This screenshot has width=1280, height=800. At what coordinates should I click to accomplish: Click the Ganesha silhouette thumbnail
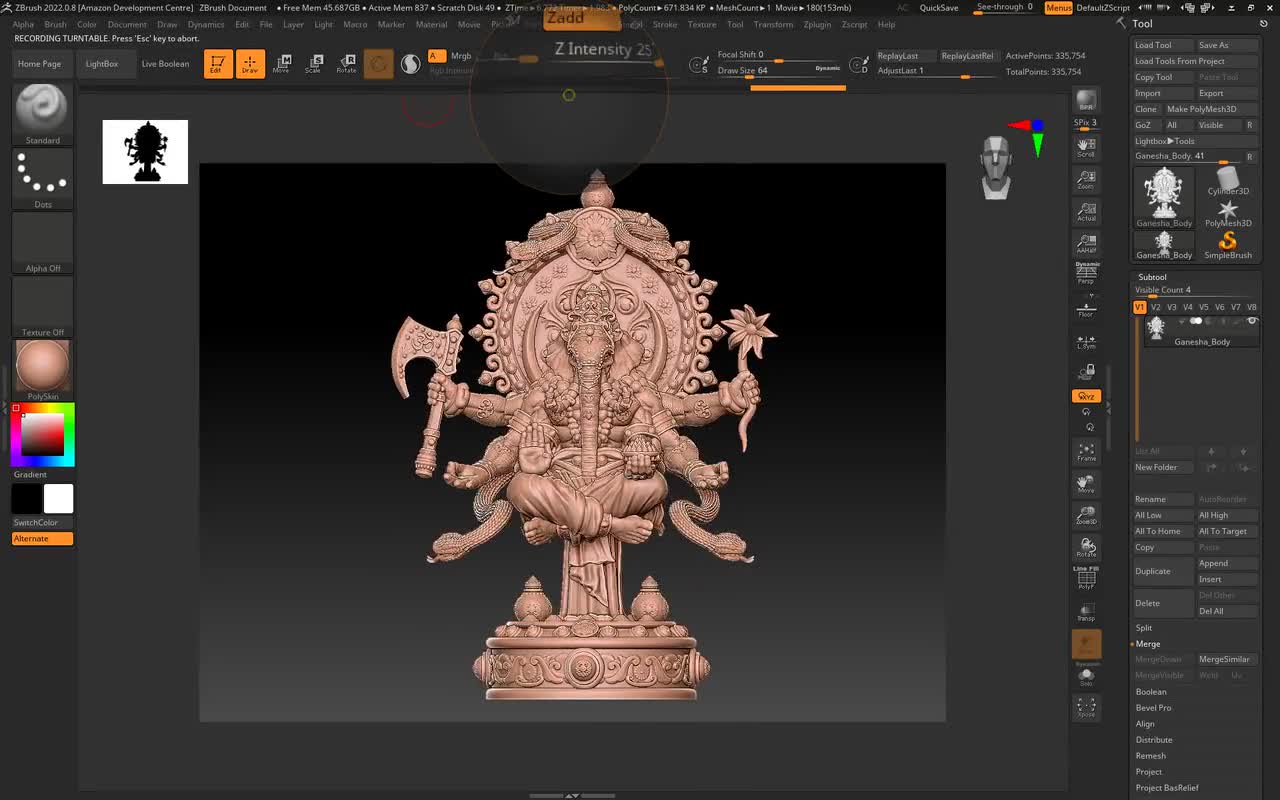pos(145,152)
